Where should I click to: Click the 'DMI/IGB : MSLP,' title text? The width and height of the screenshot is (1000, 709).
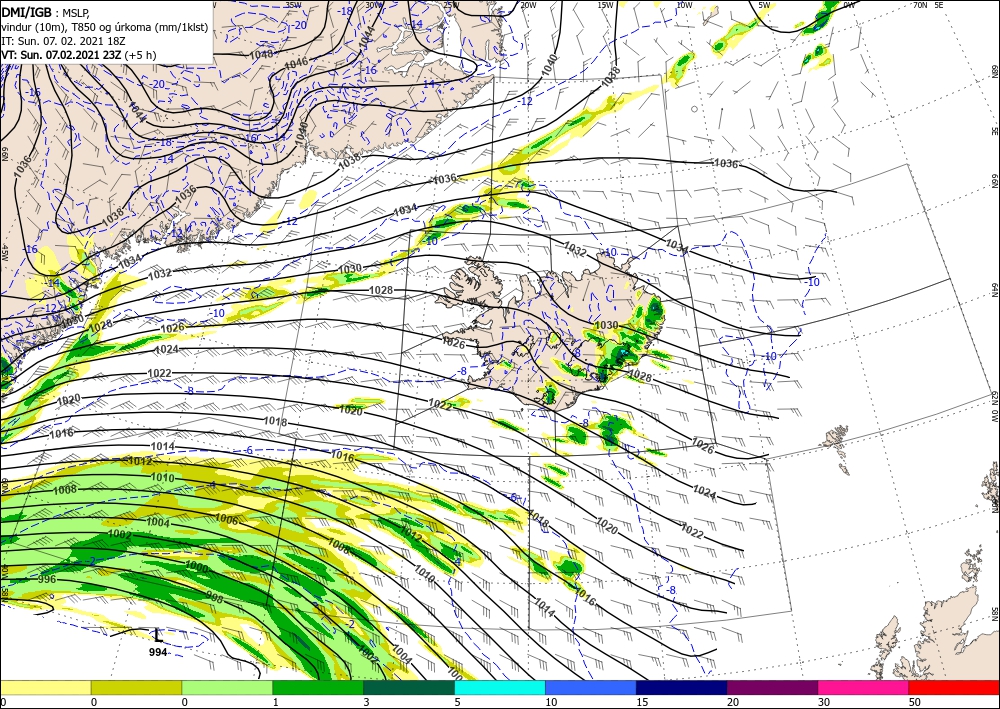click(x=46, y=11)
